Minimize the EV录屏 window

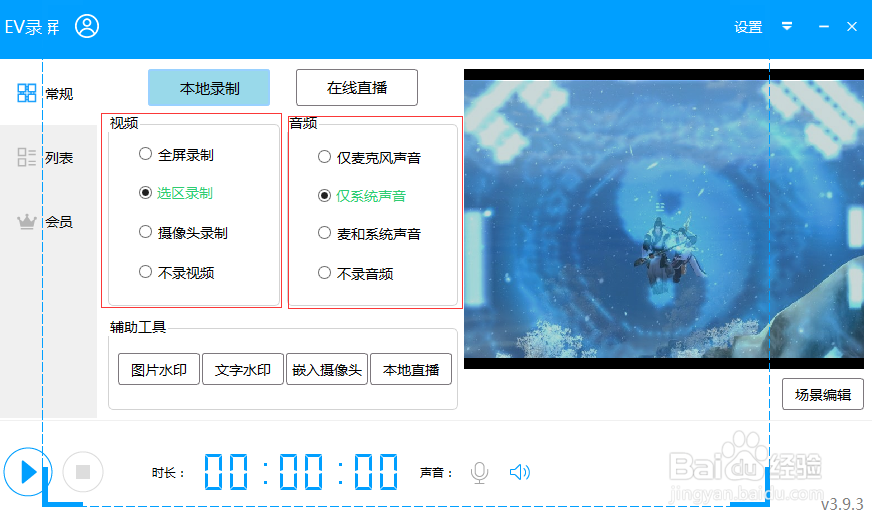pos(824,27)
